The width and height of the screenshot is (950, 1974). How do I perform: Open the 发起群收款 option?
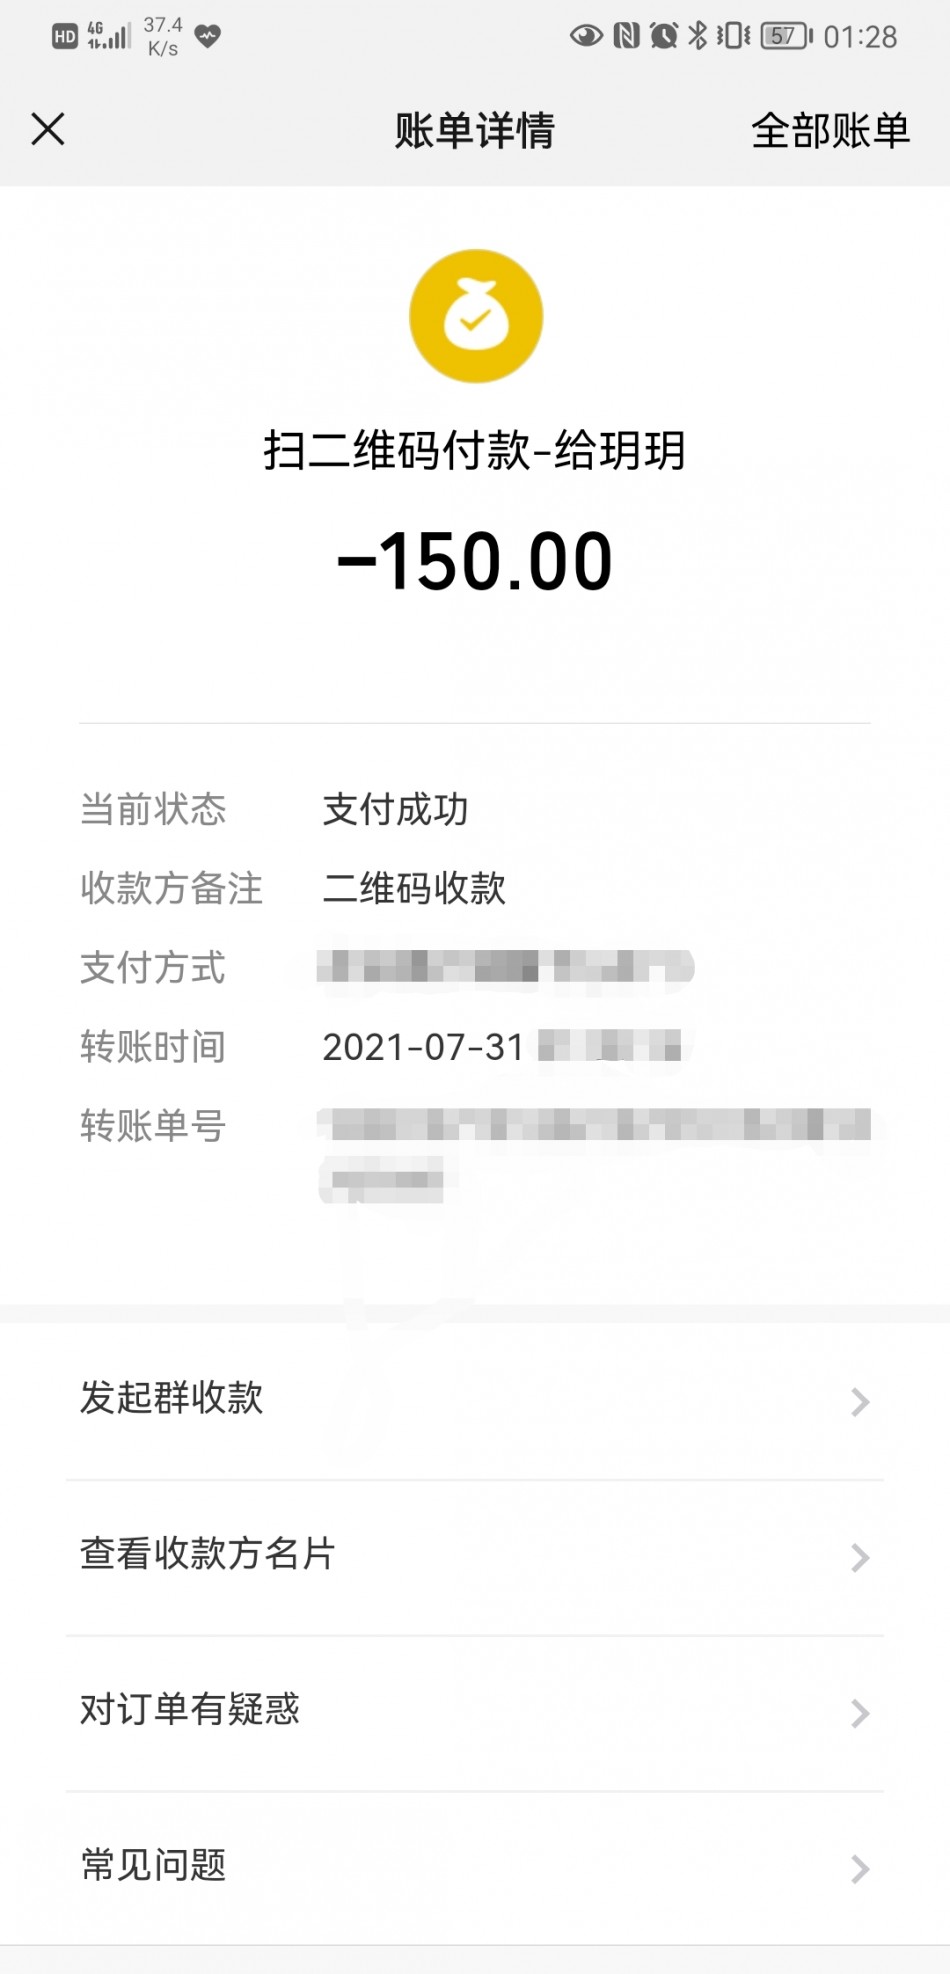(x=172, y=1397)
